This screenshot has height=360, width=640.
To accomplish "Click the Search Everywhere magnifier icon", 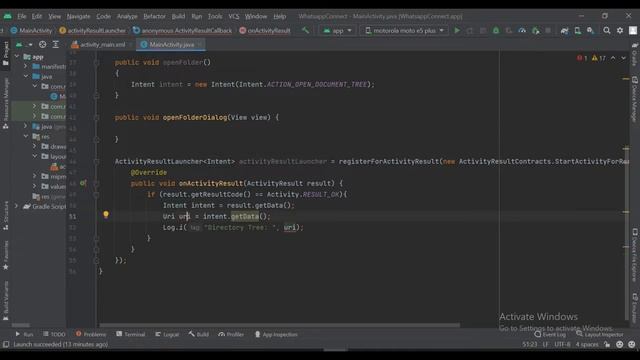I will (x=607, y=30).
